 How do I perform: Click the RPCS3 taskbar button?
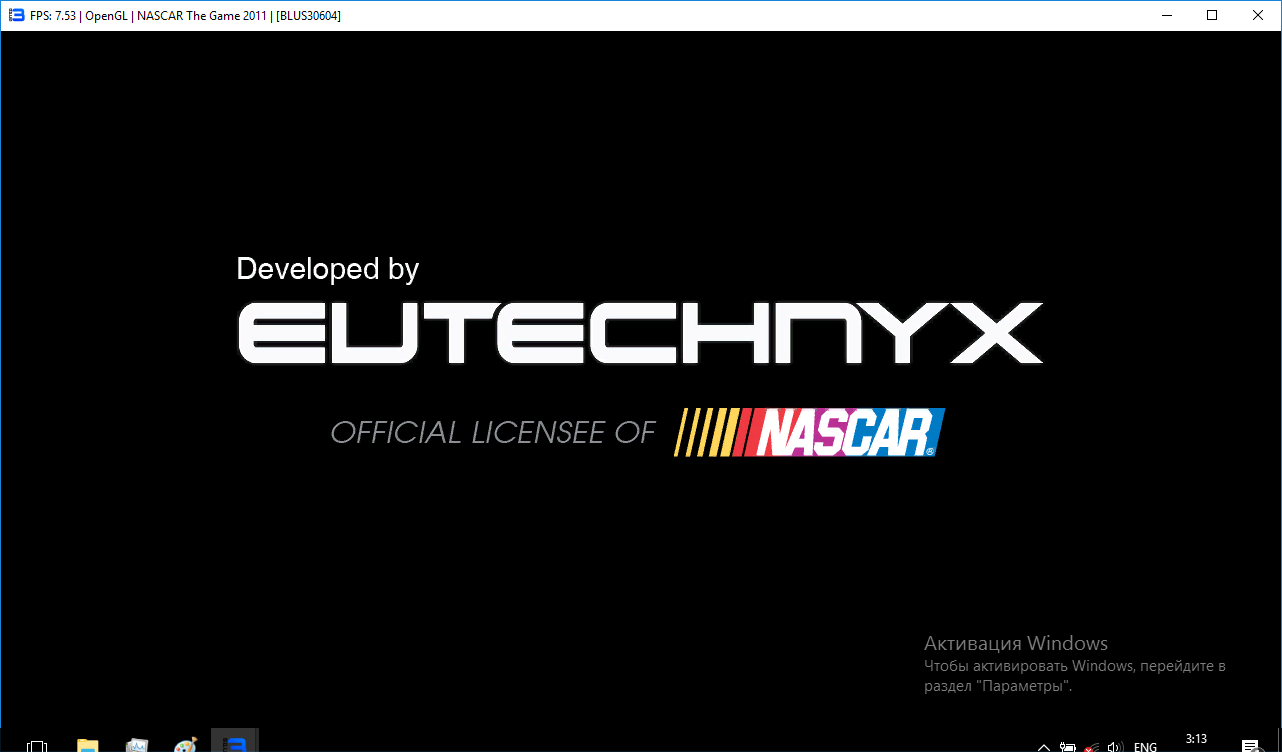point(235,743)
